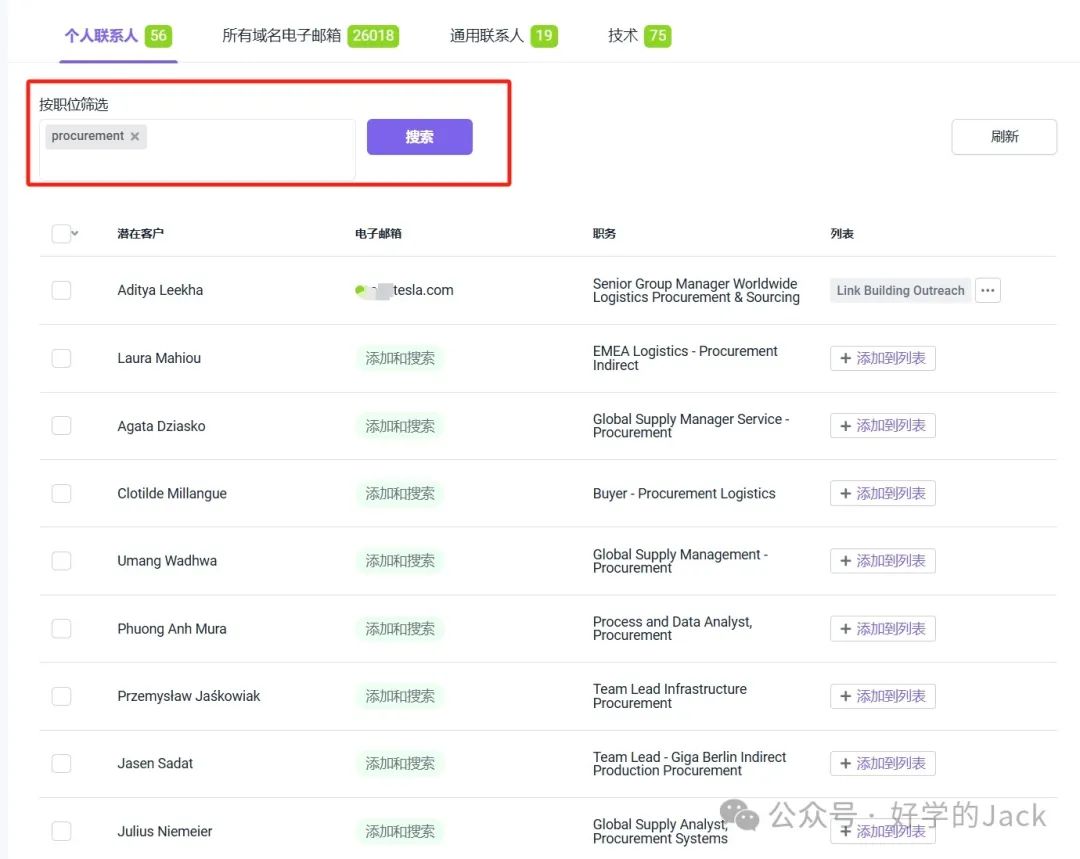Viewport: 1080px width, 859px height.
Task: Add Agata Dziasko to list
Action: [x=882, y=426]
